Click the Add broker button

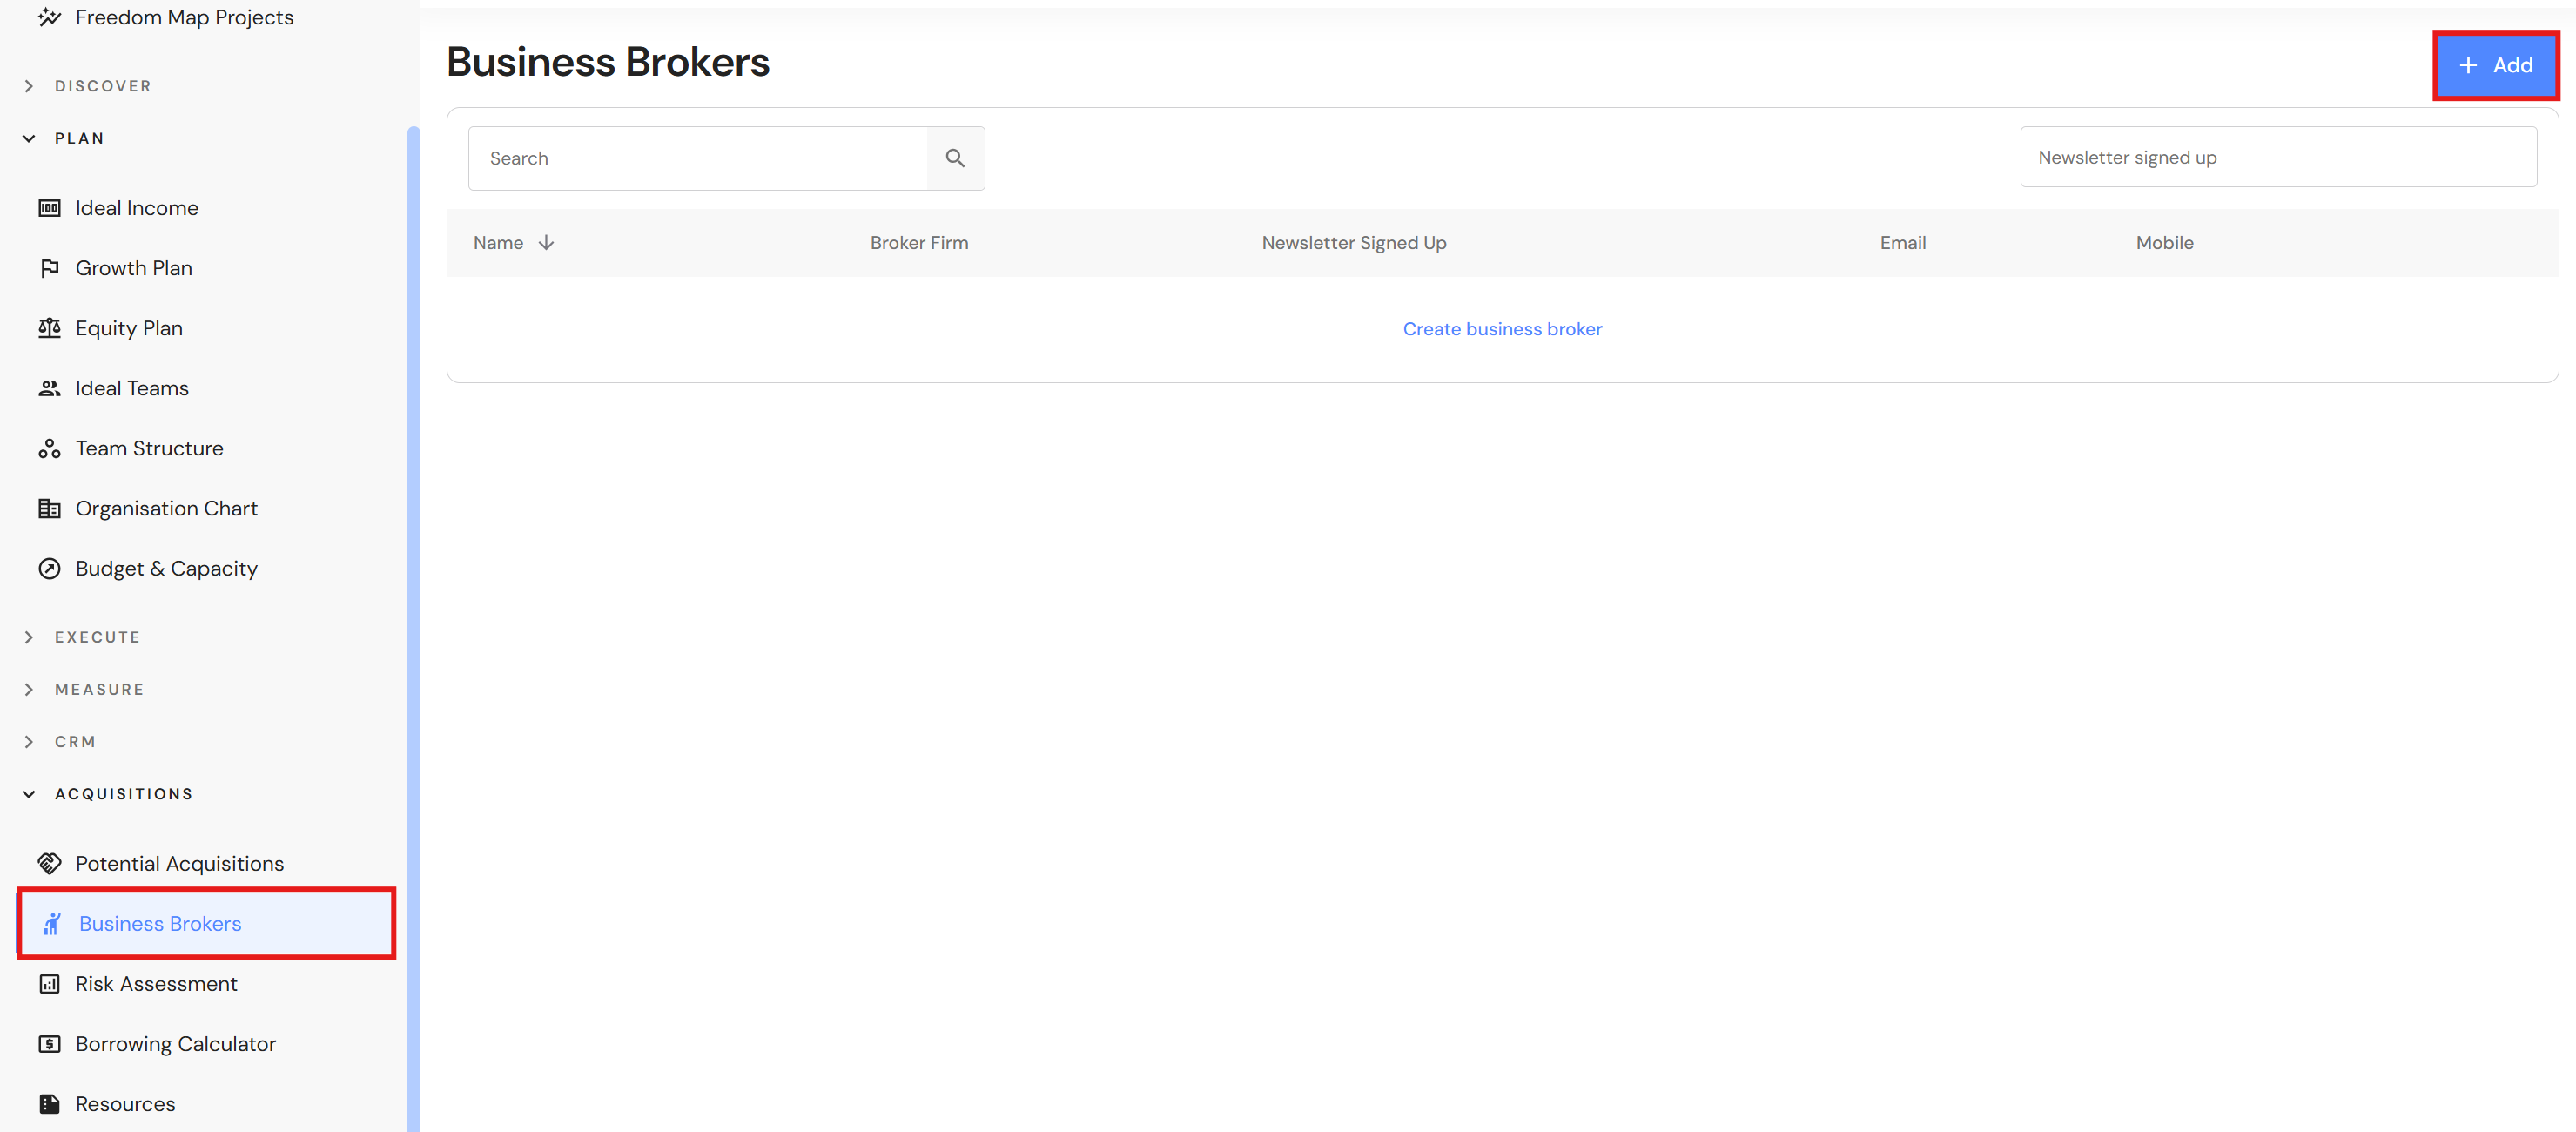tap(2495, 65)
